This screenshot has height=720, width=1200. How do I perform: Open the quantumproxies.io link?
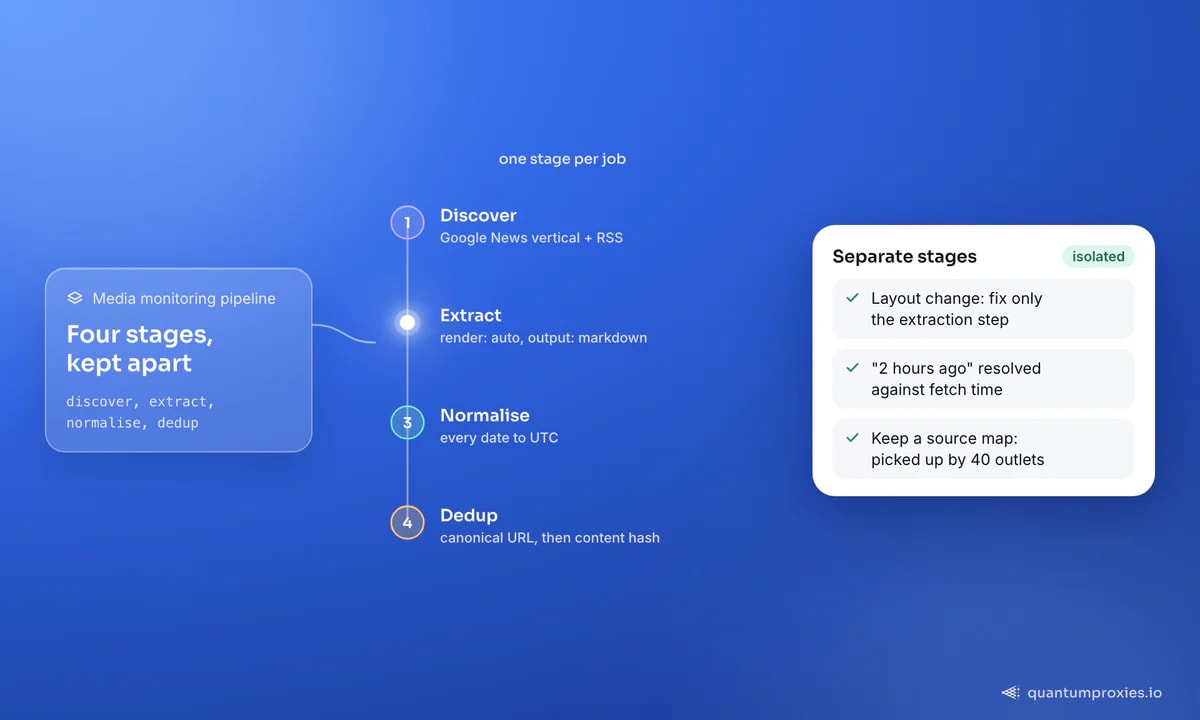click(1095, 692)
